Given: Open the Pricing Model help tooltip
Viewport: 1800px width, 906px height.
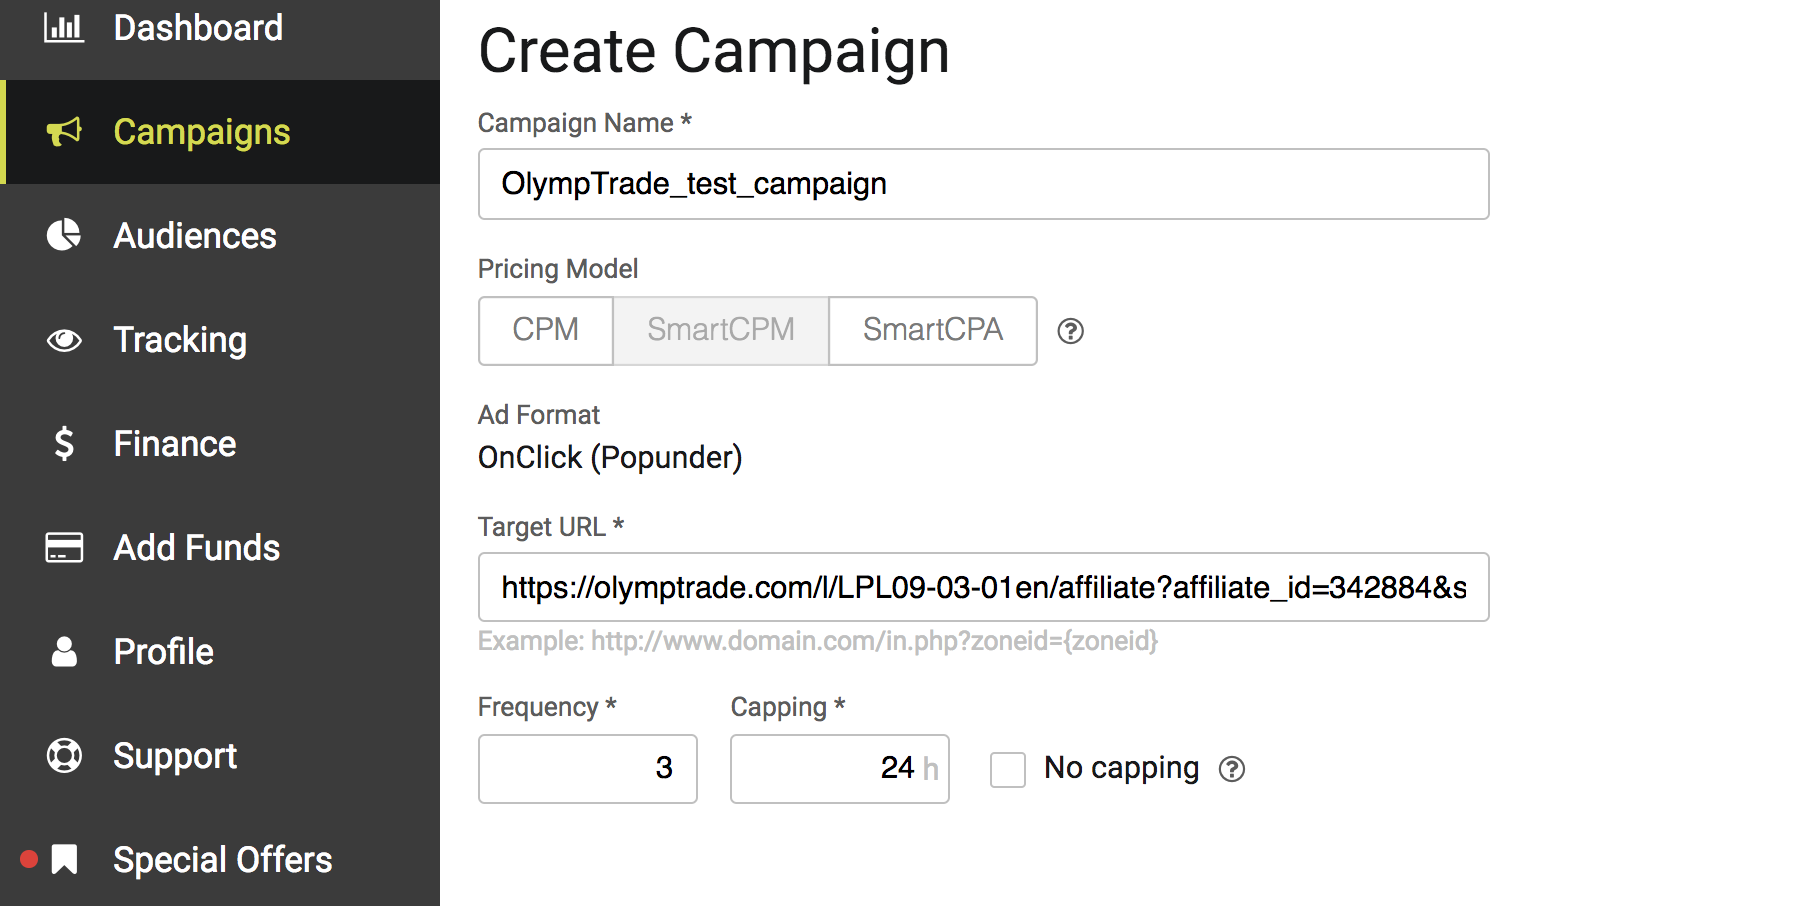Looking at the screenshot, I should [x=1070, y=331].
